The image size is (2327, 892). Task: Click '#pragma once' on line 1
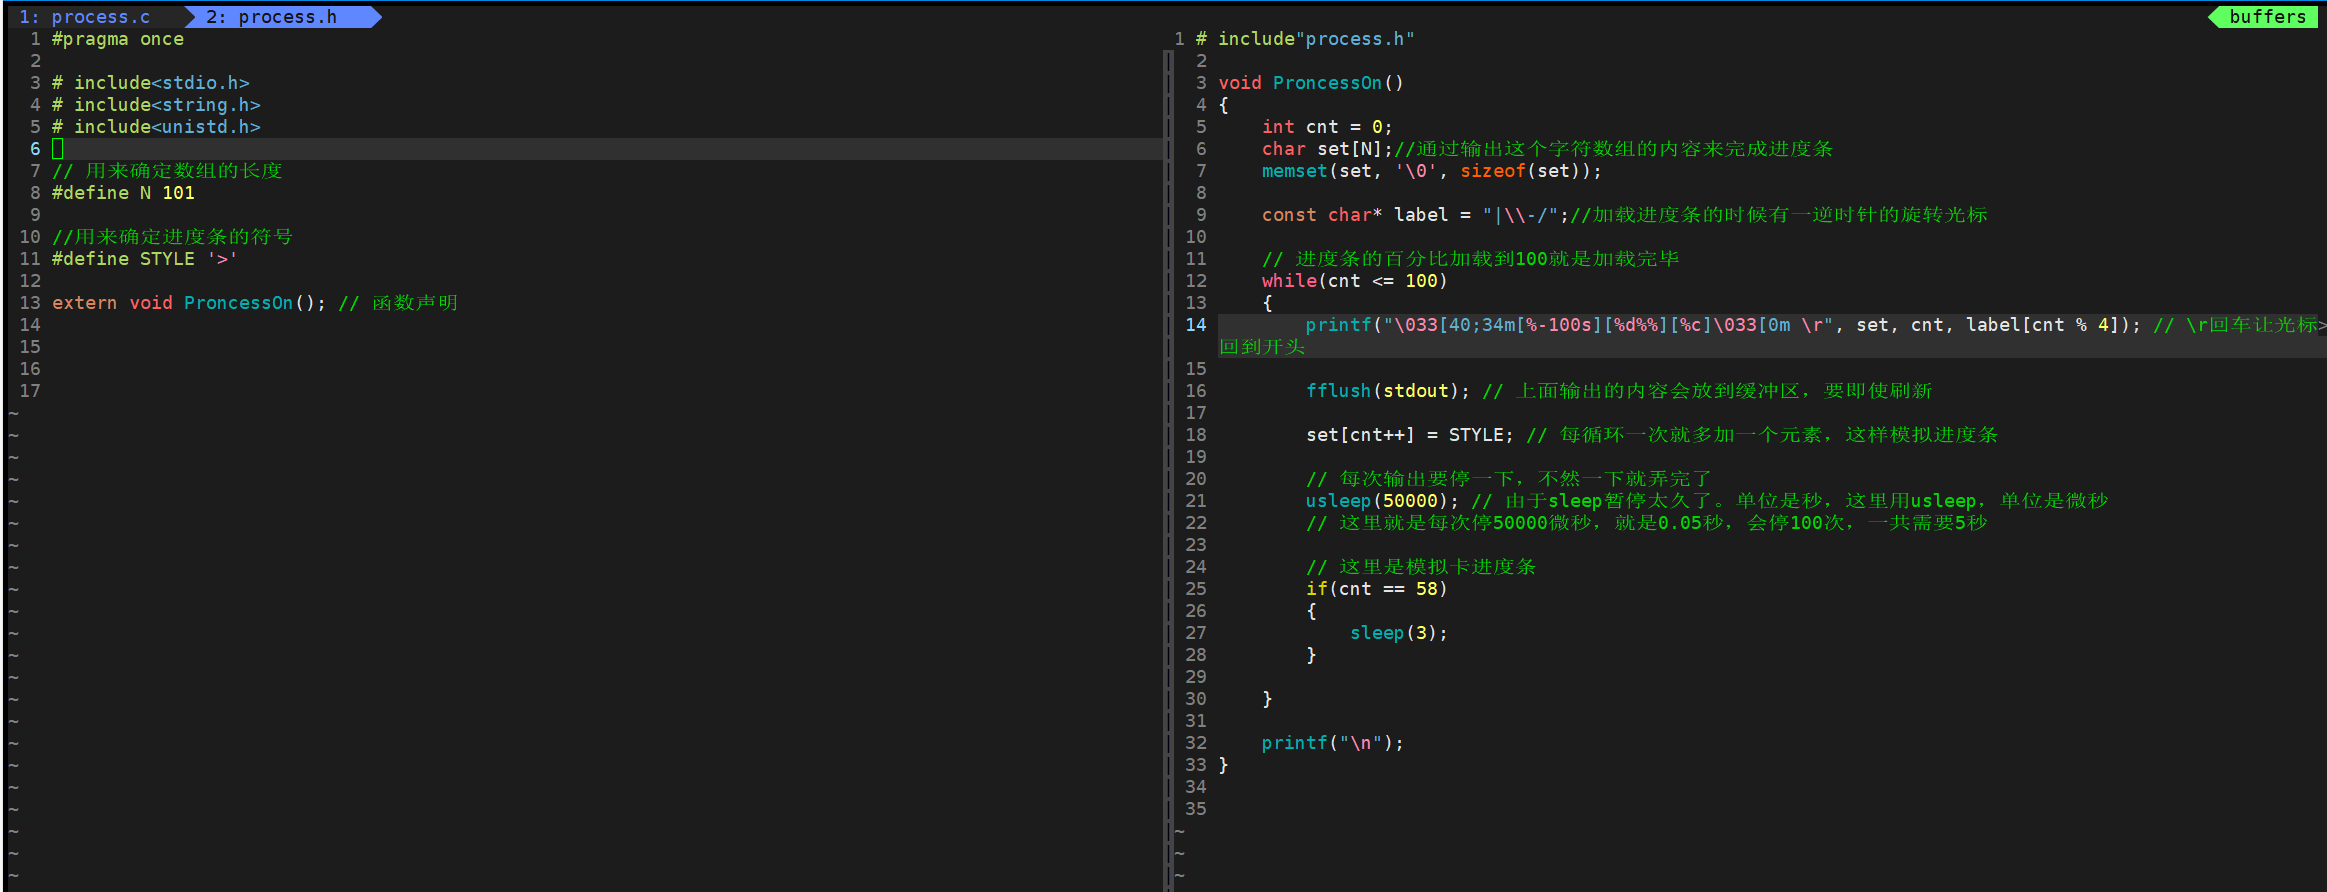[x=118, y=39]
